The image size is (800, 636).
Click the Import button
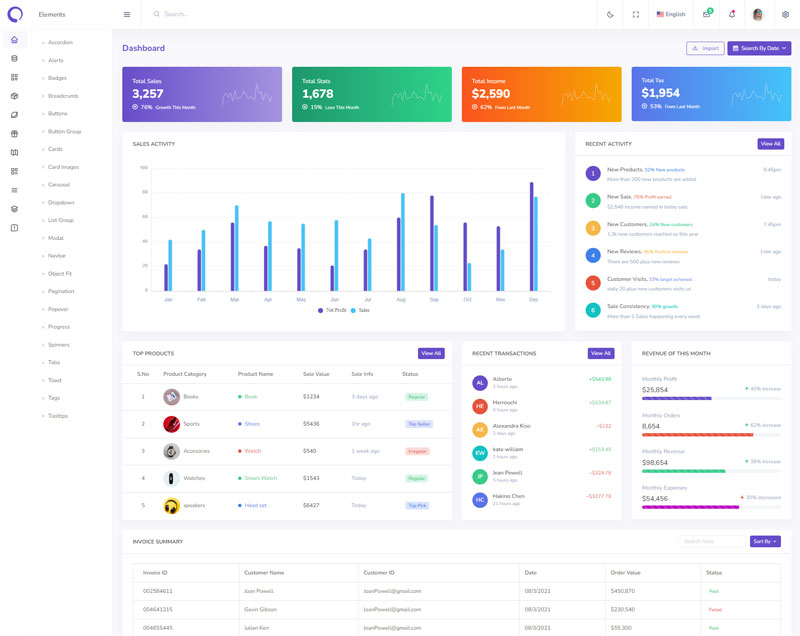(705, 48)
